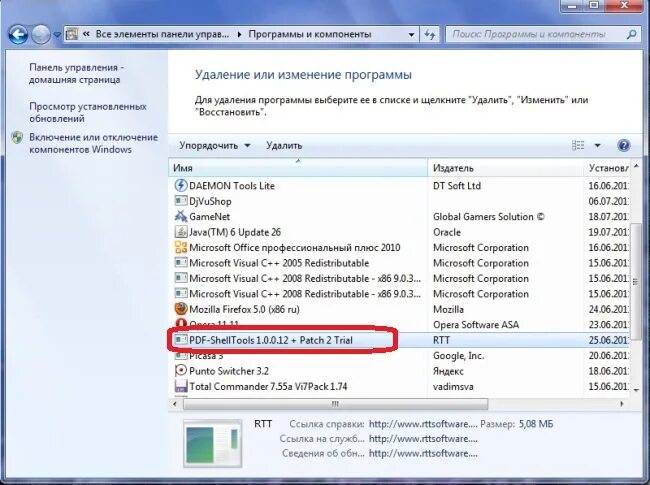Click the DjVuShop program icon
The image size is (650, 485).
181,201
